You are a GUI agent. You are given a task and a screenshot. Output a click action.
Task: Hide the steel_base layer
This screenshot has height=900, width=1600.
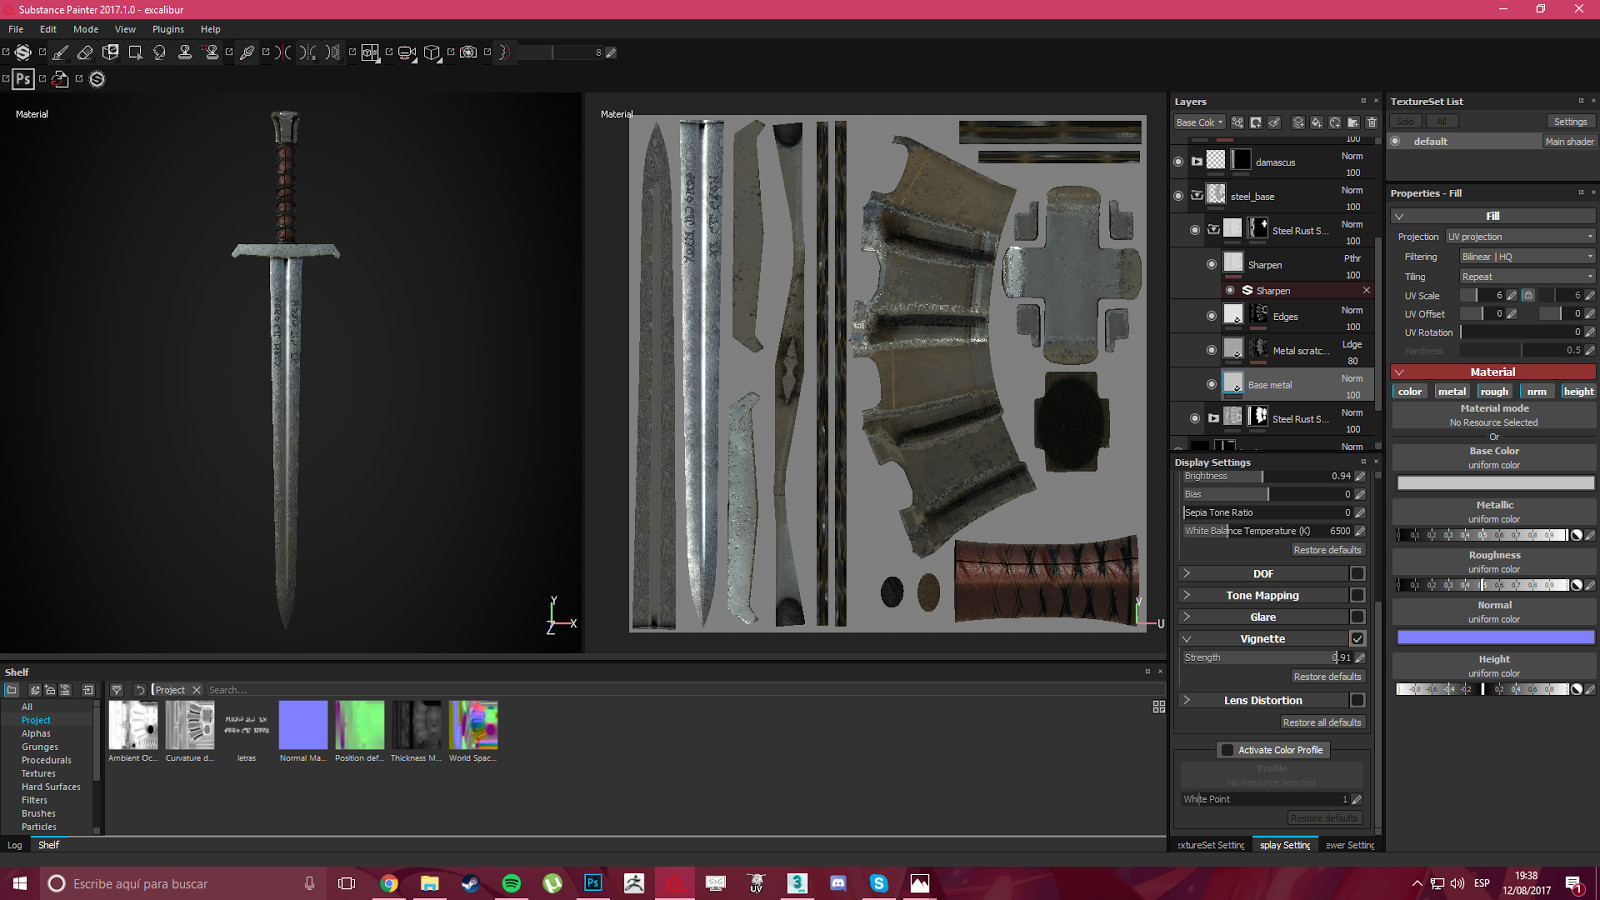click(1178, 196)
